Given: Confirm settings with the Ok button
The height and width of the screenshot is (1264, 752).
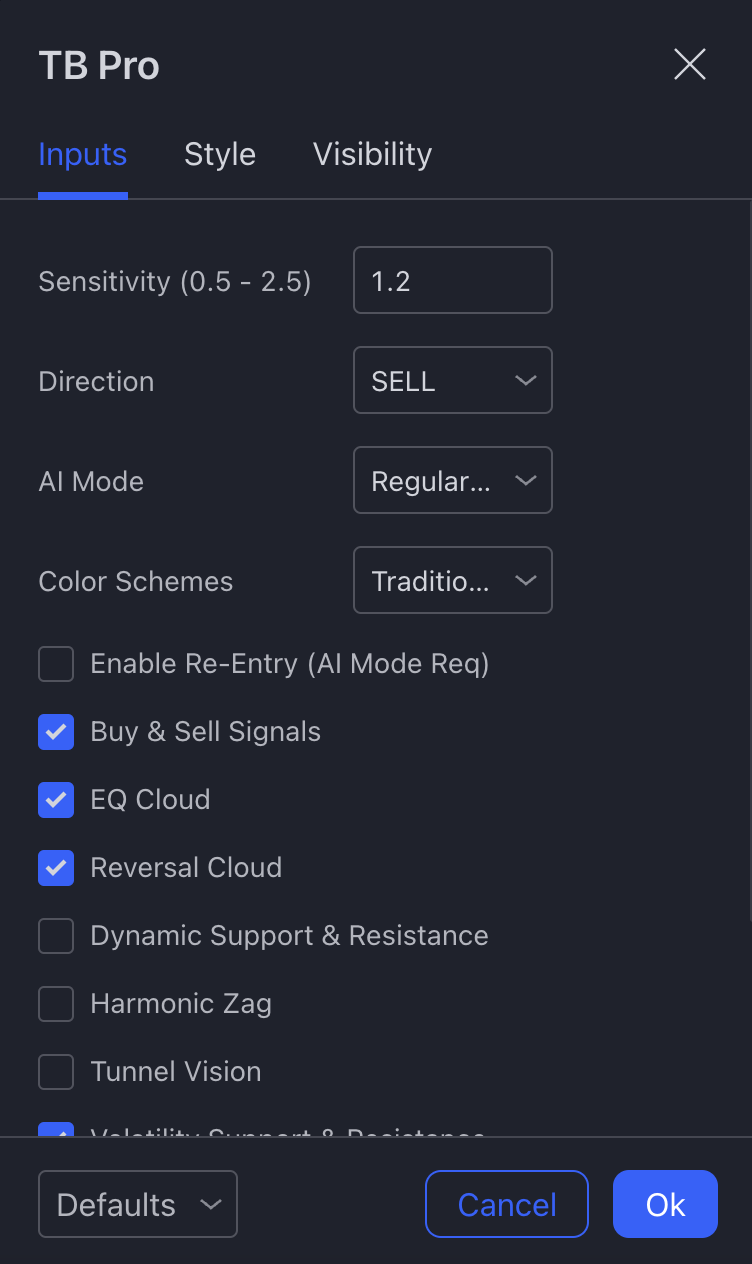Looking at the screenshot, I should 665,1205.
